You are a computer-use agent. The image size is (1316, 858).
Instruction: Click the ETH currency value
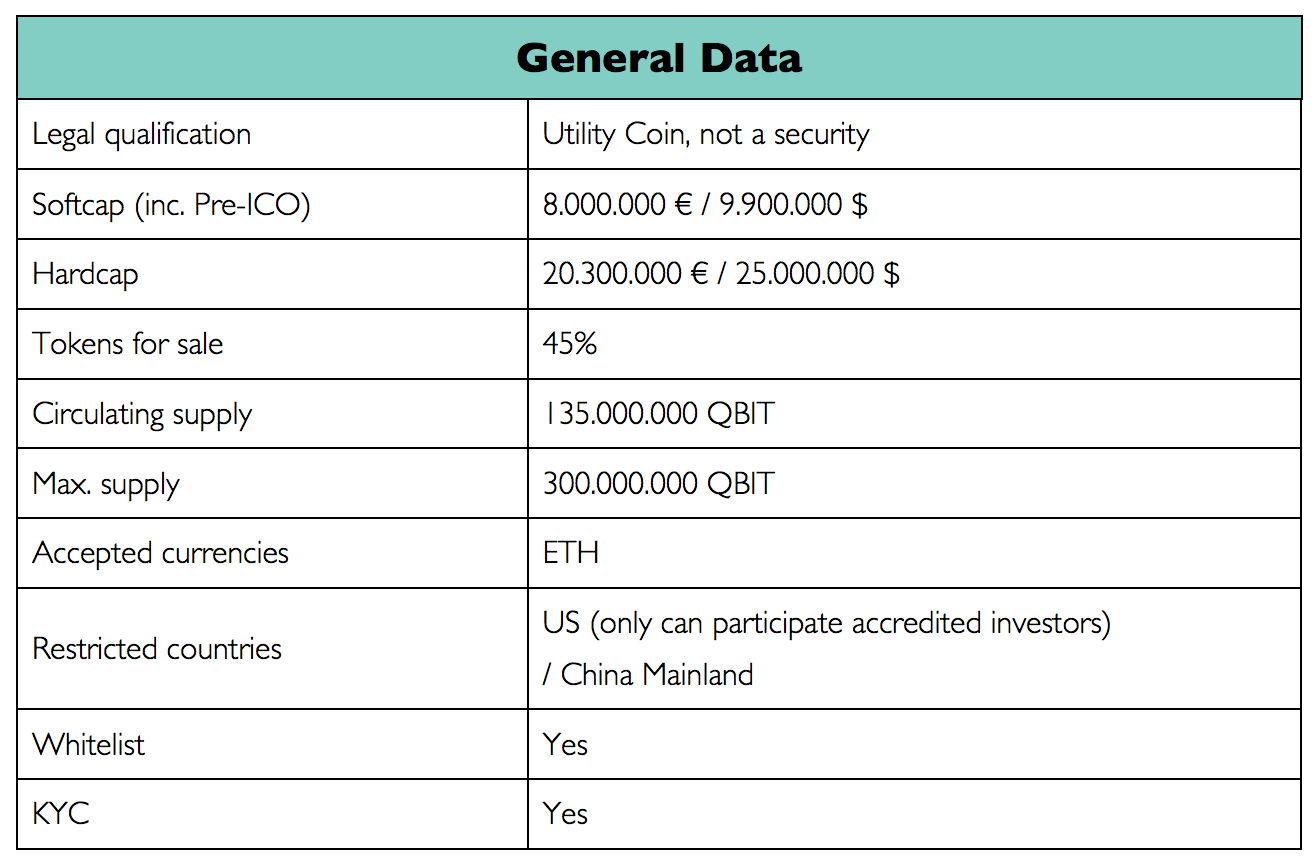[x=571, y=553]
